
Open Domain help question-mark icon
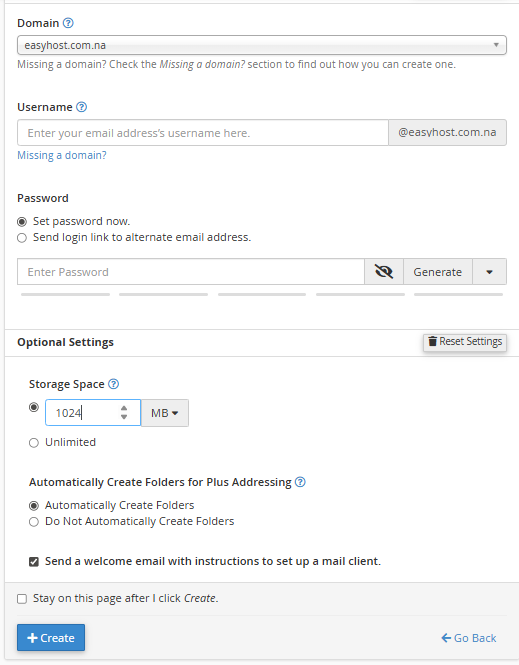[68, 23]
